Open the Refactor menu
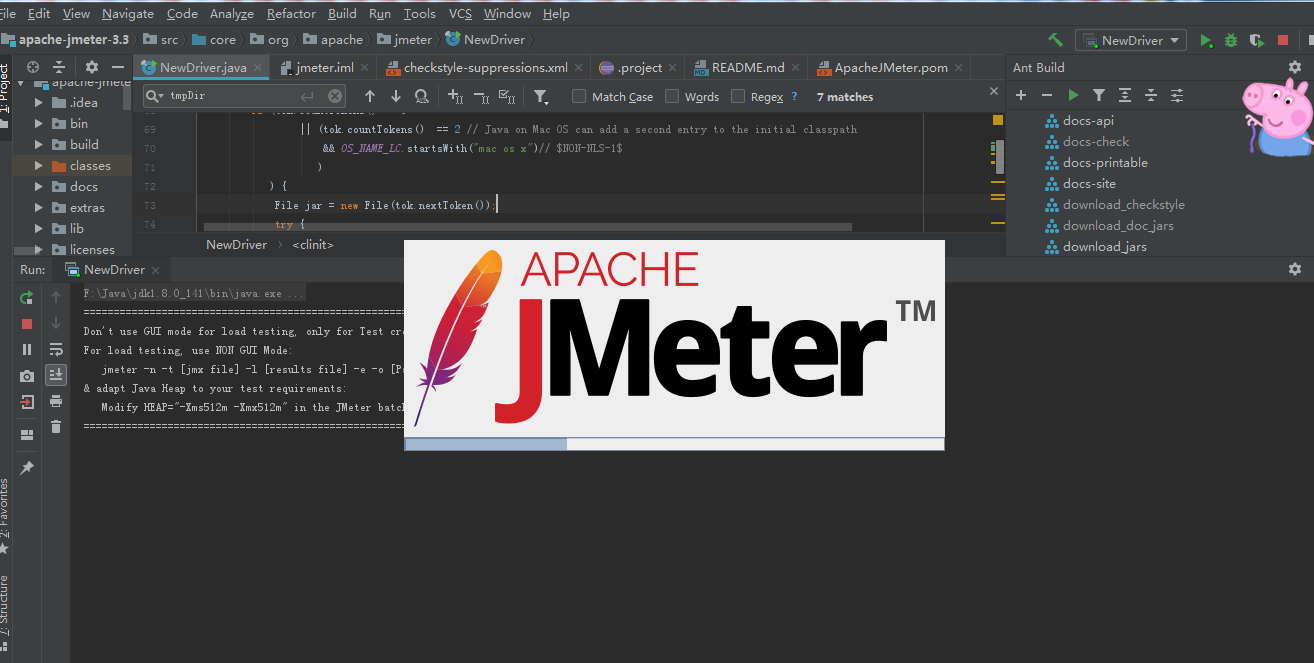1314x663 pixels. point(289,13)
